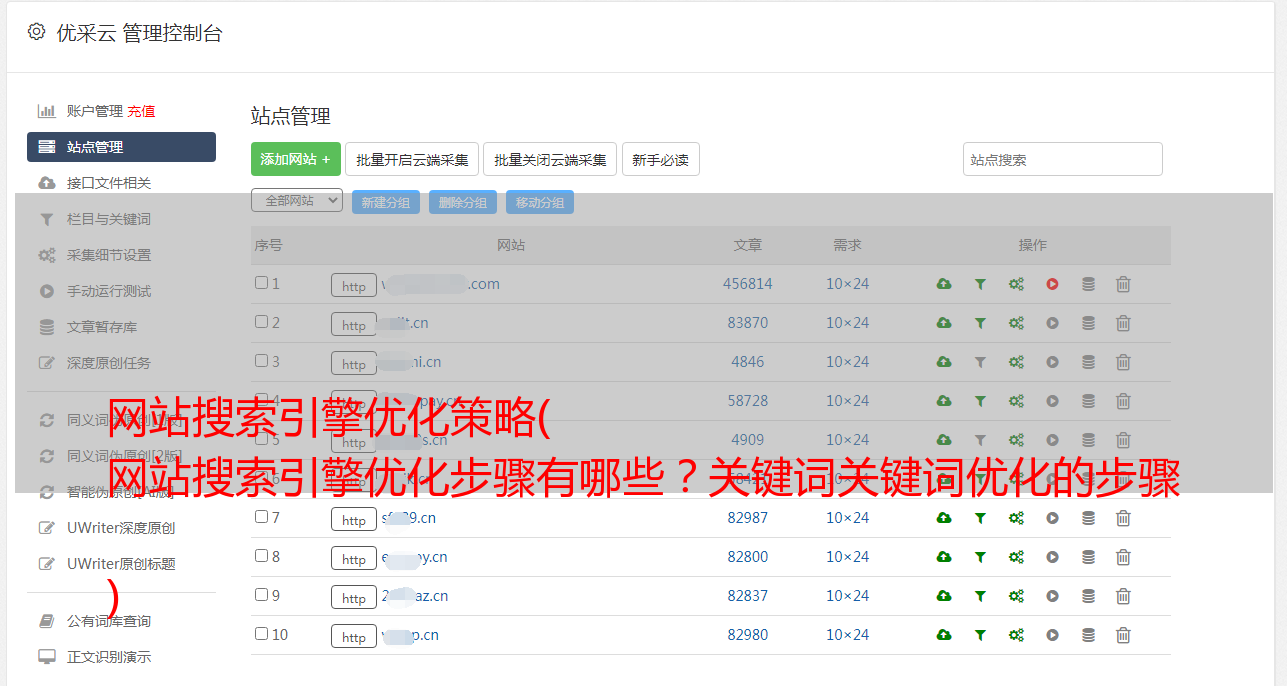Open 文章暂存库 sidebar item
This screenshot has width=1287, height=686.
click(x=102, y=327)
